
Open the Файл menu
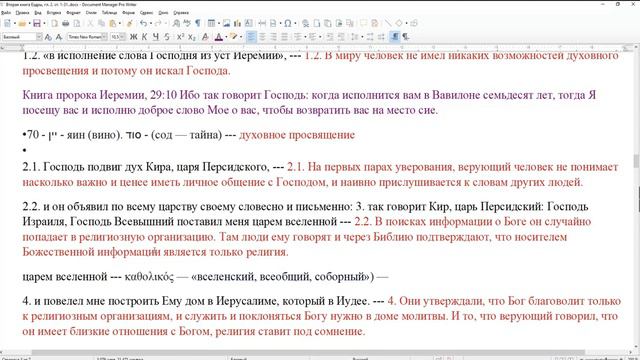click(6, 13)
